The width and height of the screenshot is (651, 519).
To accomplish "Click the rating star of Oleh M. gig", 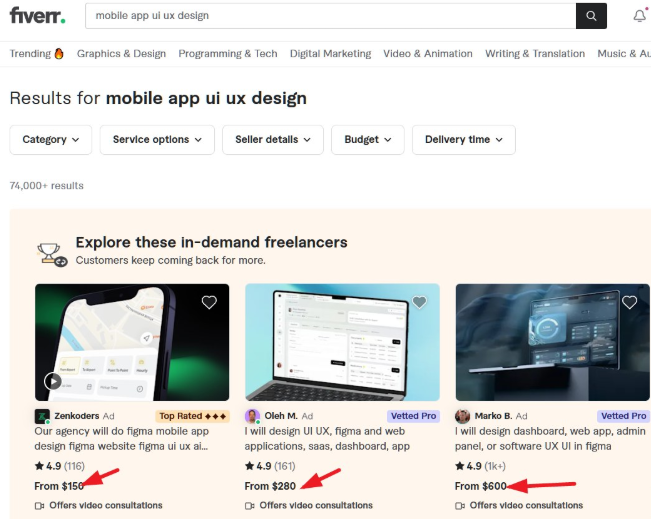I will coord(250,466).
